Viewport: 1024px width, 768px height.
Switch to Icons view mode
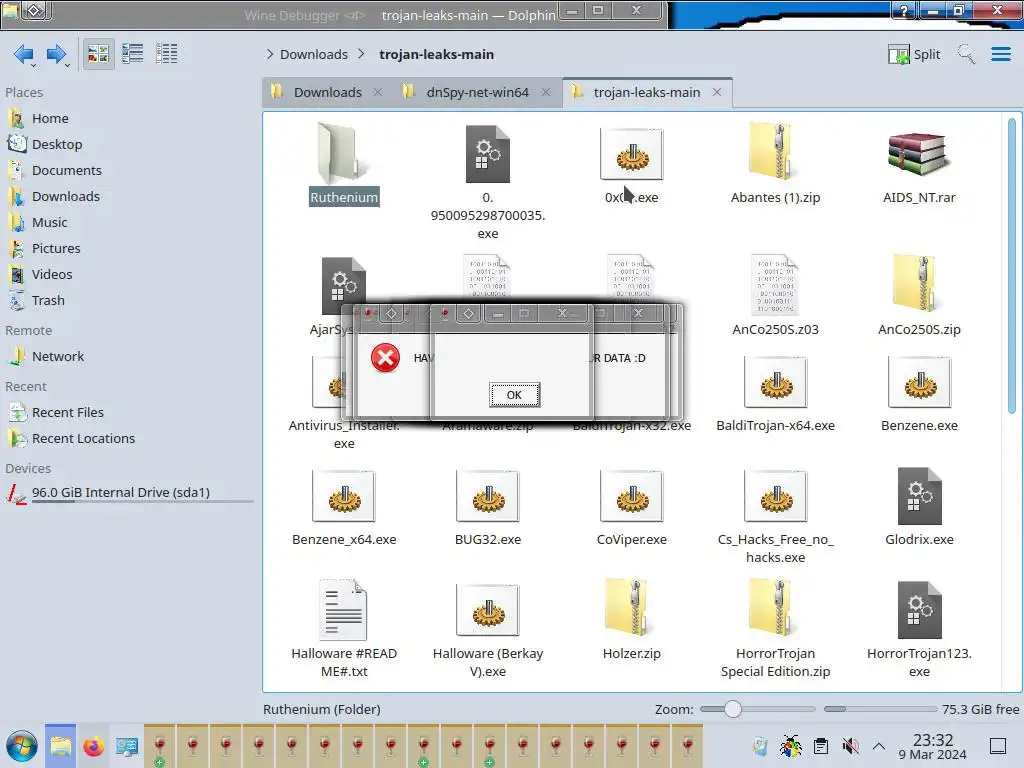(x=98, y=54)
